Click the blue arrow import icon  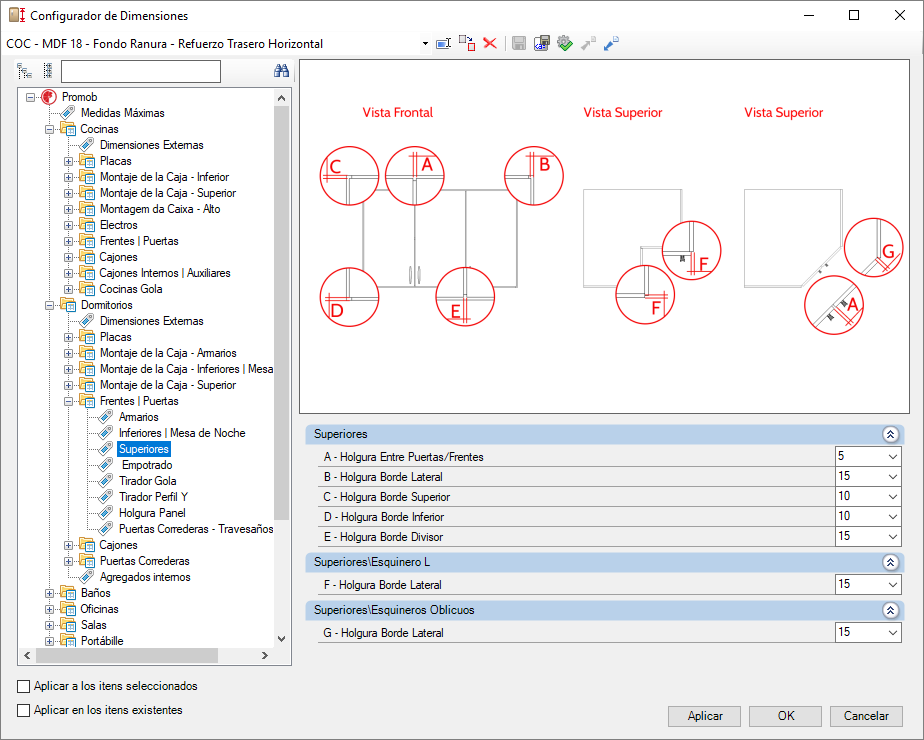coord(611,43)
